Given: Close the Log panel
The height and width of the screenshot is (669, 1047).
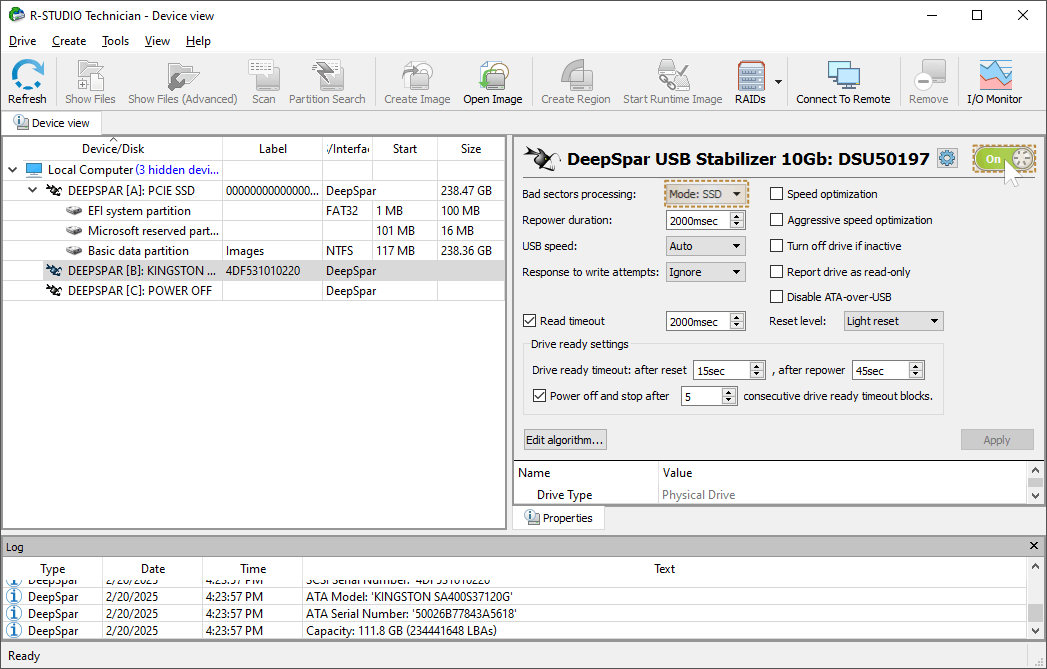Looking at the screenshot, I should pos(1034,546).
